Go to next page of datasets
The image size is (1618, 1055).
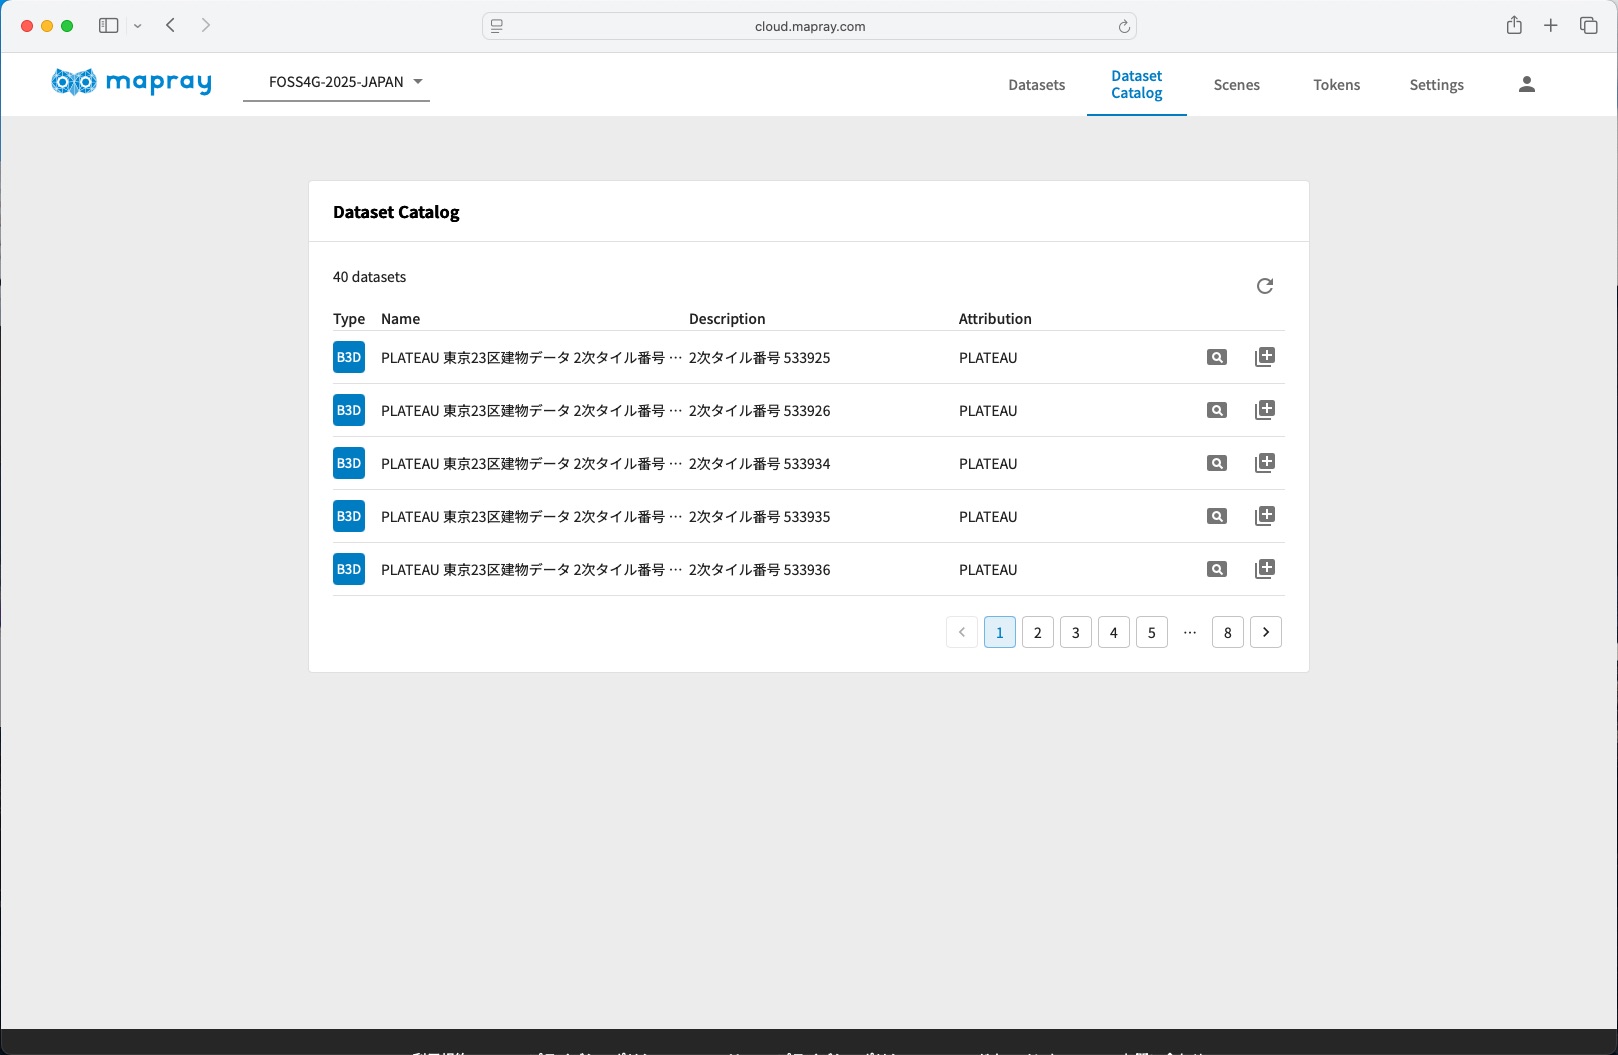pos(1265,632)
